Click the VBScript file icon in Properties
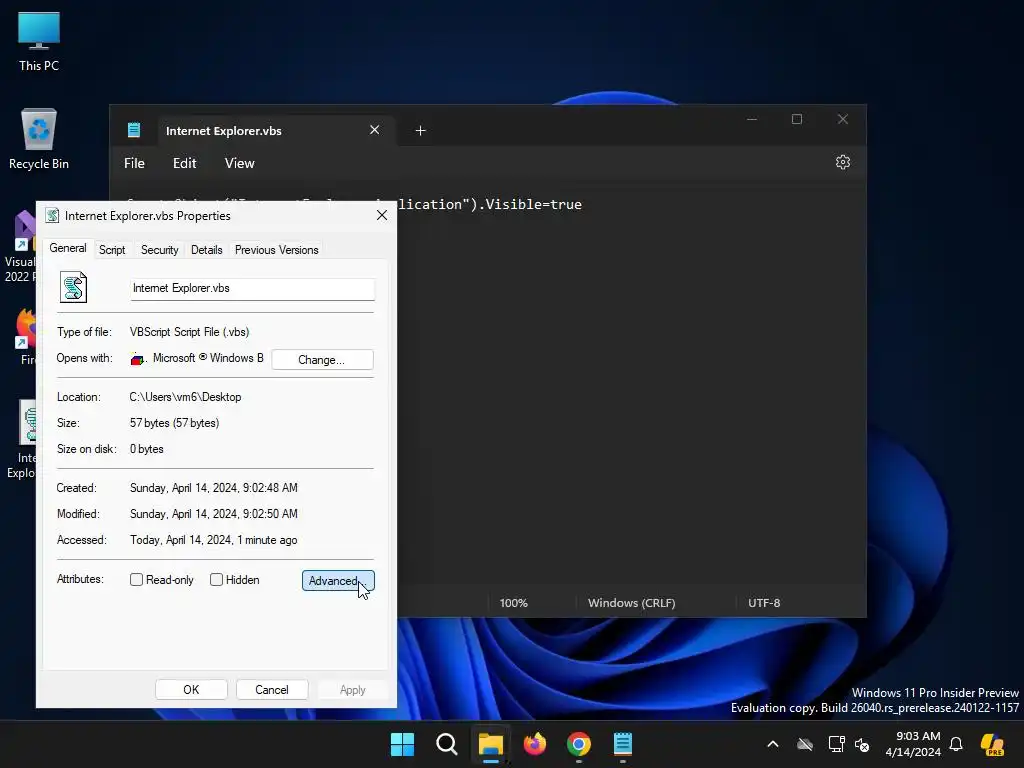 coord(73,287)
